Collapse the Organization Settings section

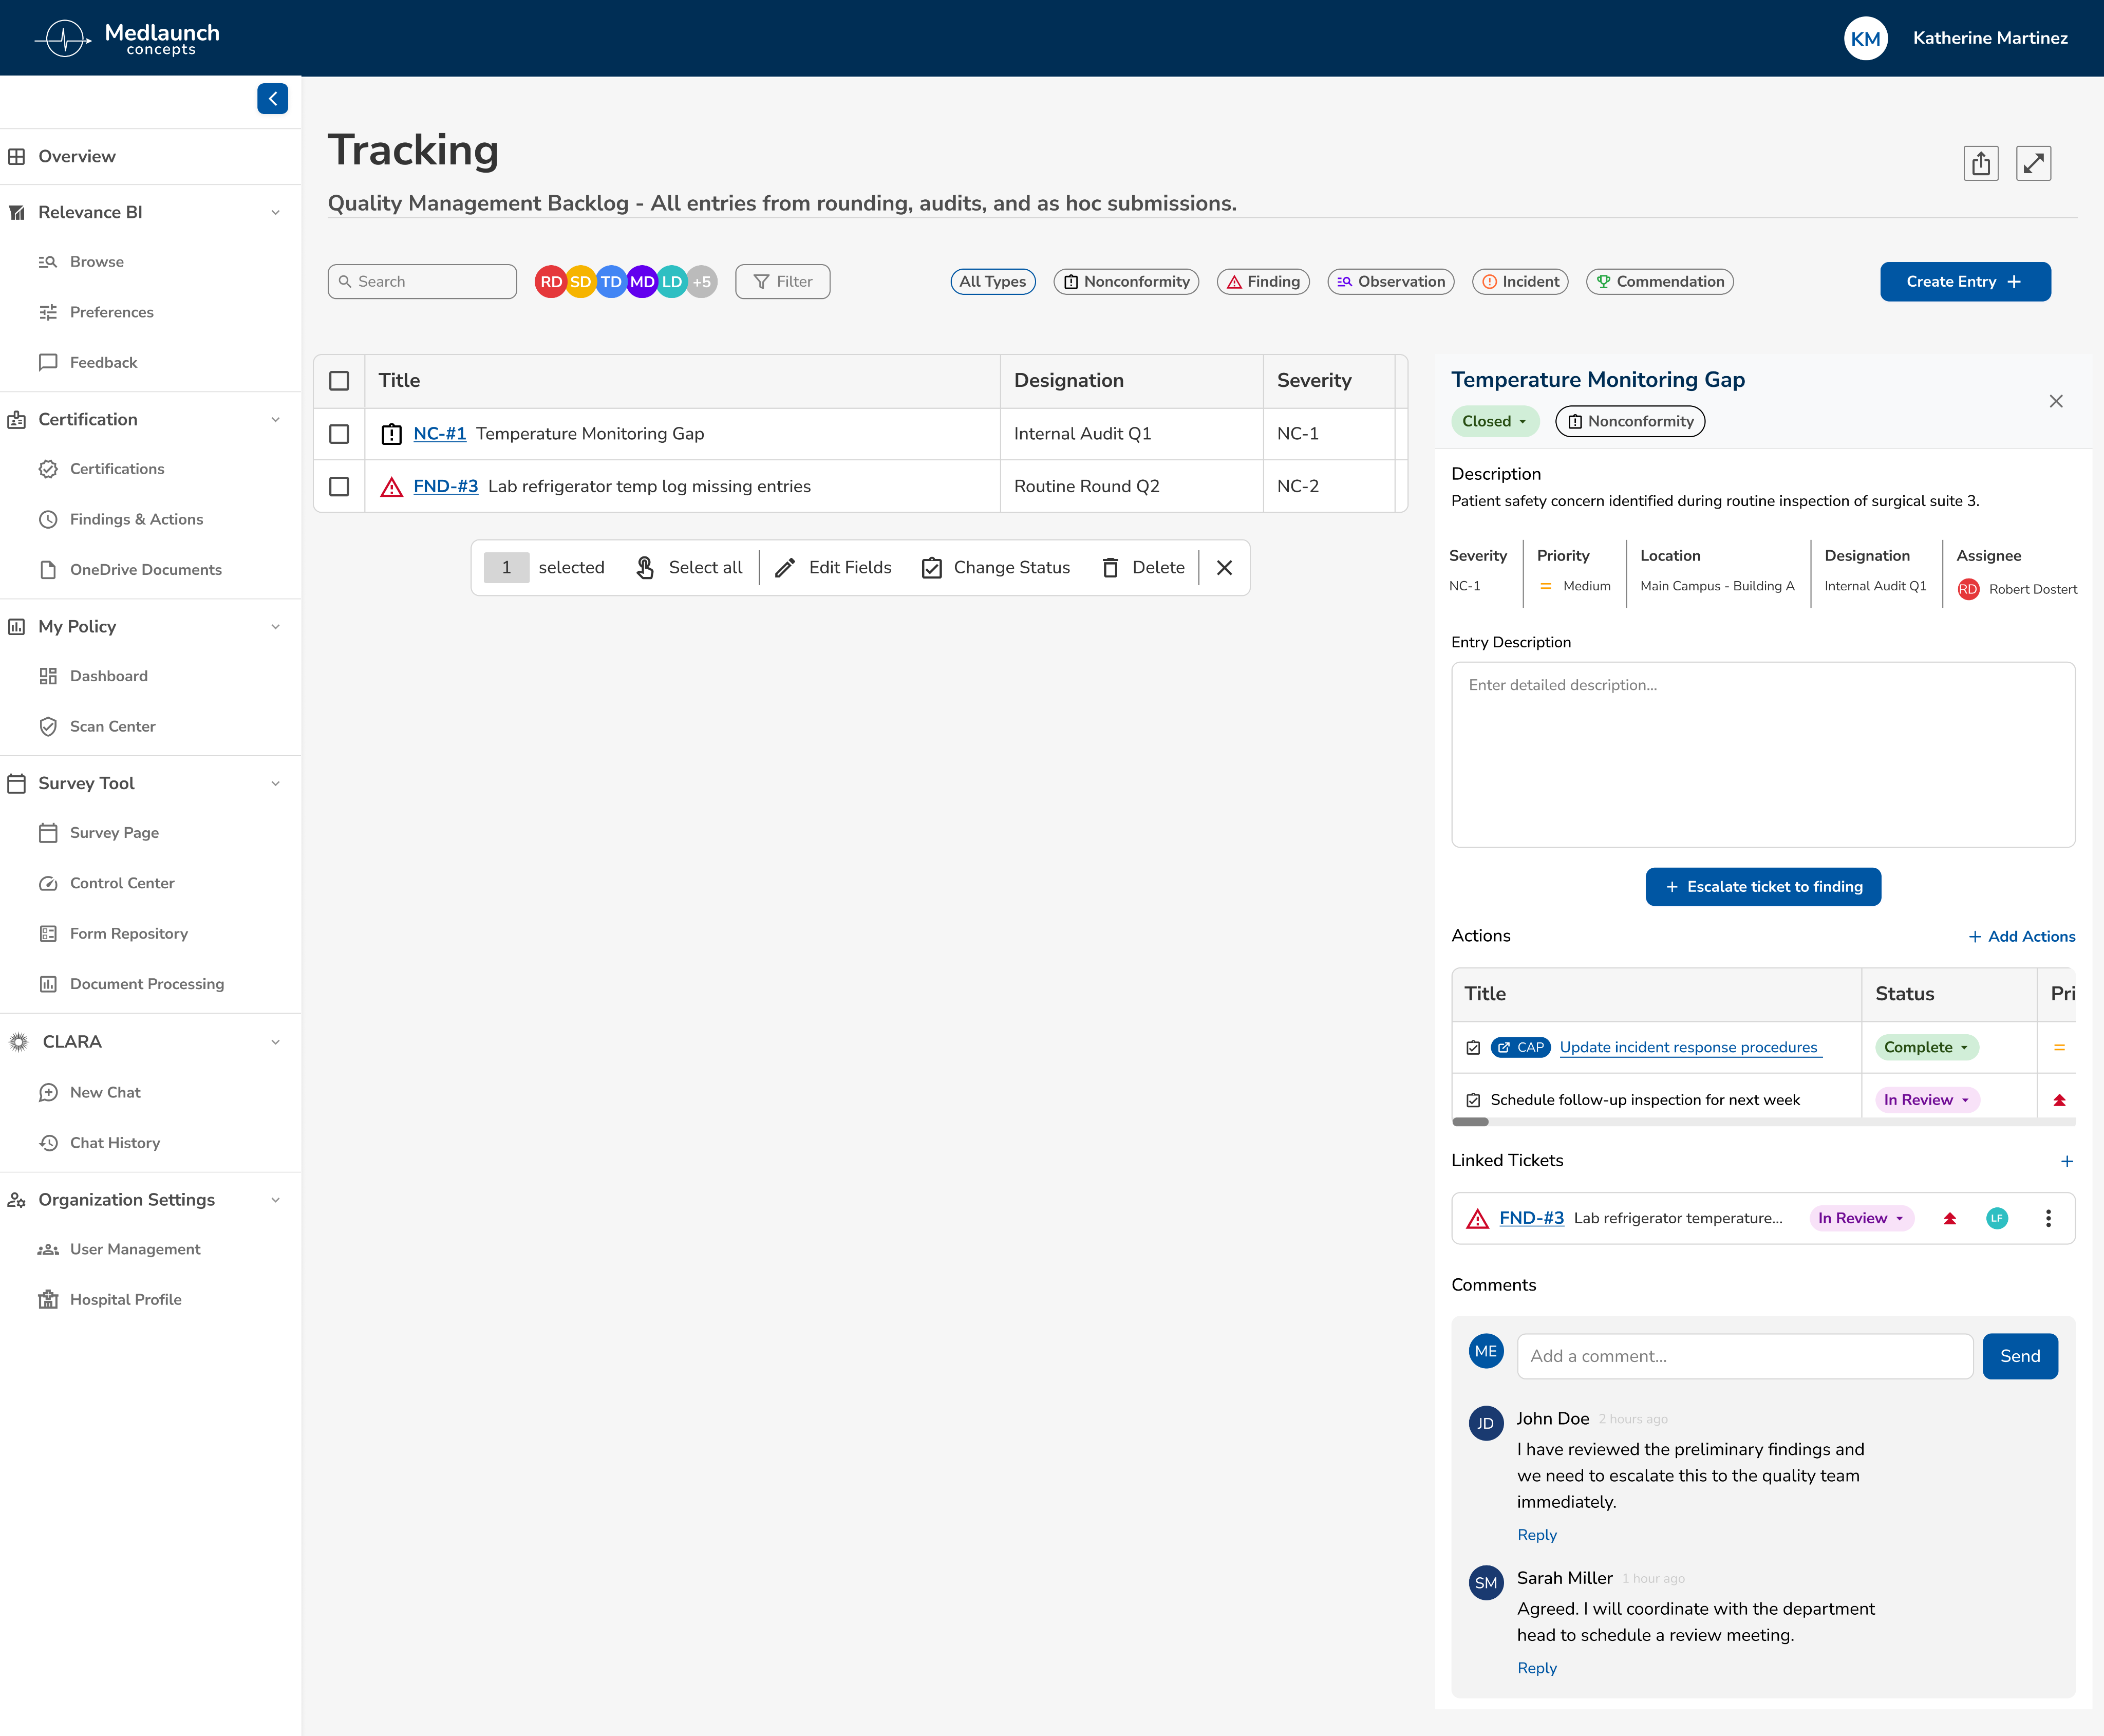pos(275,1200)
